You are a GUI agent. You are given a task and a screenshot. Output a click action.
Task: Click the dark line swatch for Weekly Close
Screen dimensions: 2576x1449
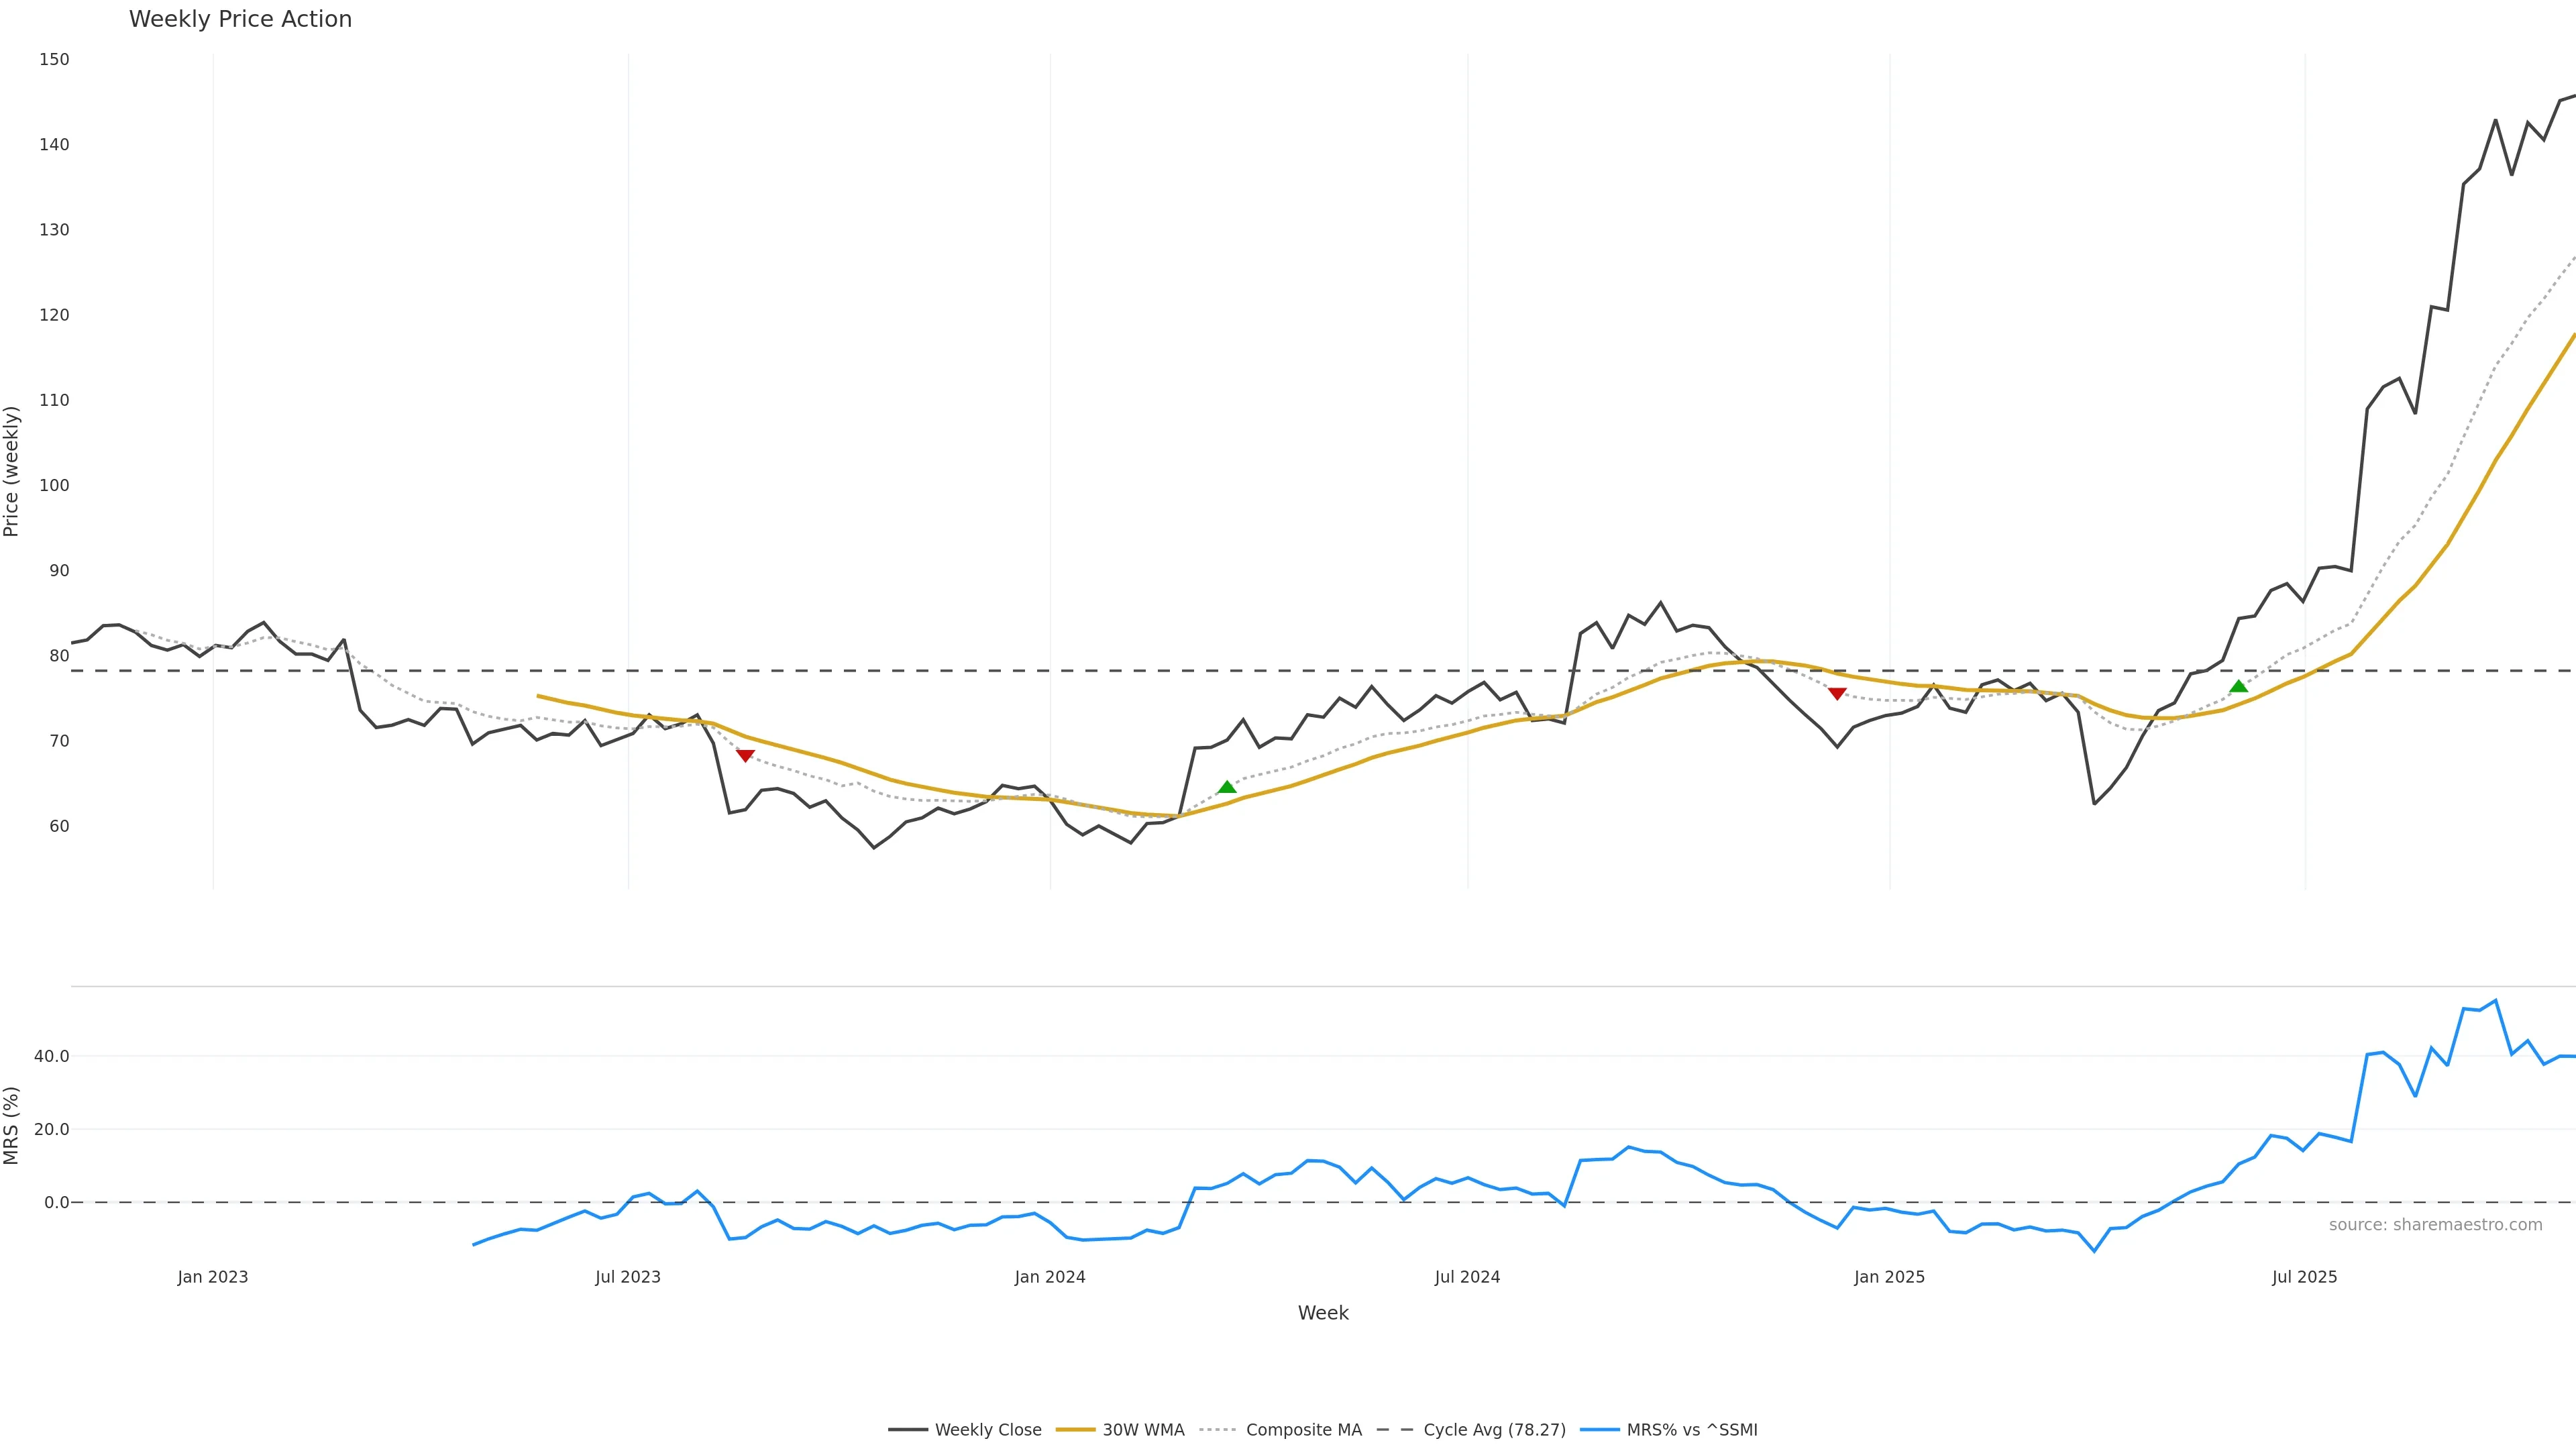907,1430
